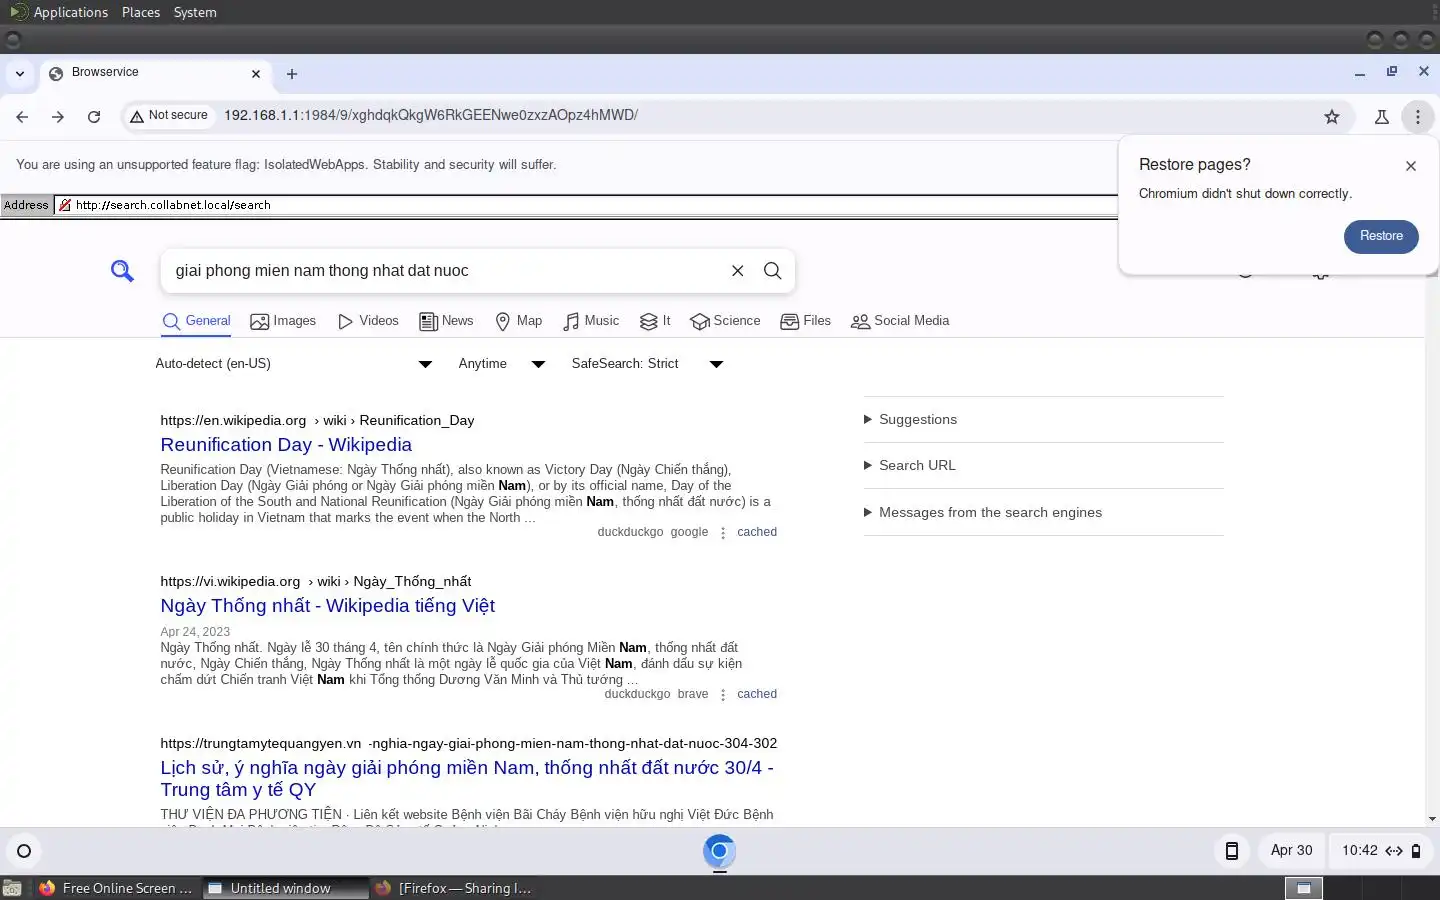Switch to the Map category
This screenshot has width=1440, height=900.
519,321
